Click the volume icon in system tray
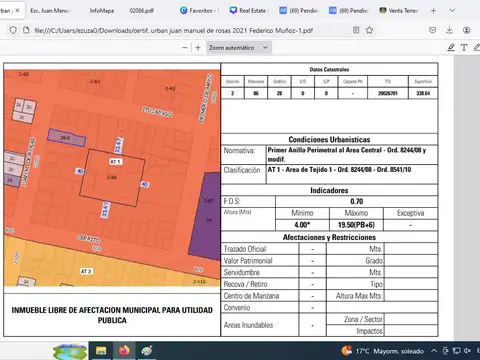The image size is (480, 360). pyautogui.click(x=467, y=351)
